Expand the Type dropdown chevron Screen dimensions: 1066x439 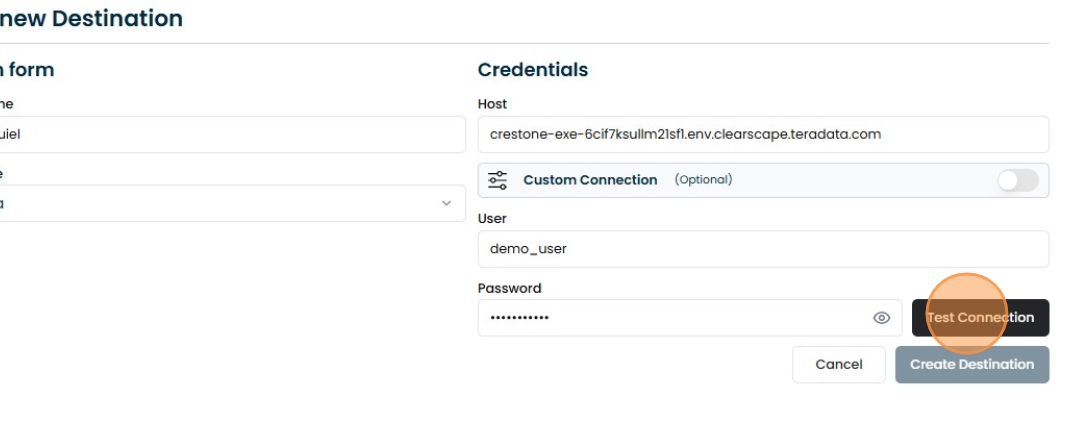click(x=446, y=203)
